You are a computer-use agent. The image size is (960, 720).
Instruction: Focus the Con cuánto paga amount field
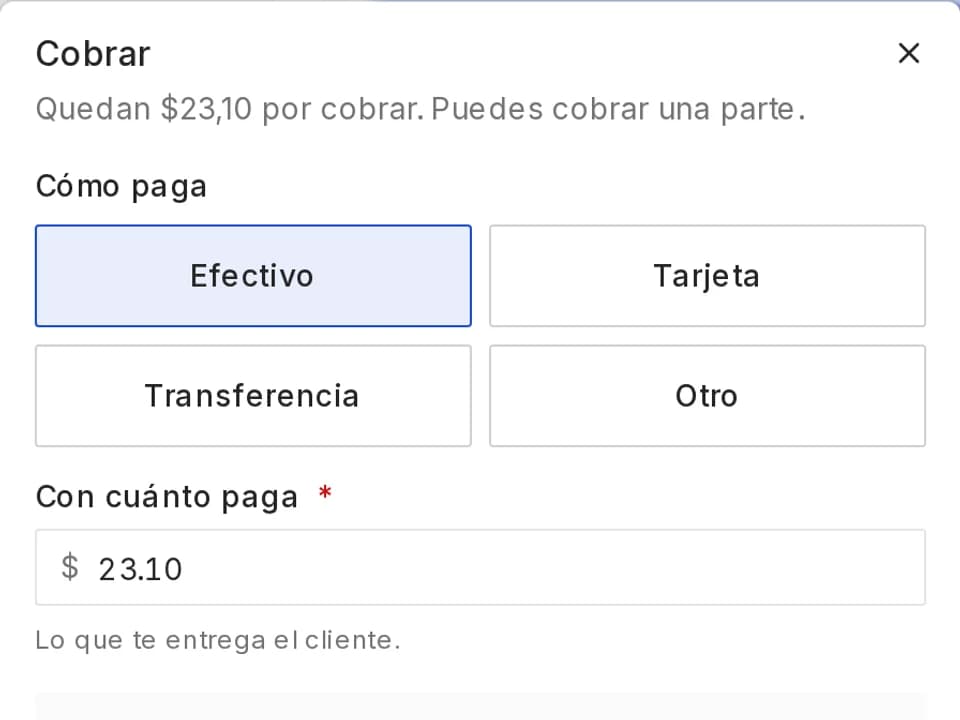(x=480, y=568)
